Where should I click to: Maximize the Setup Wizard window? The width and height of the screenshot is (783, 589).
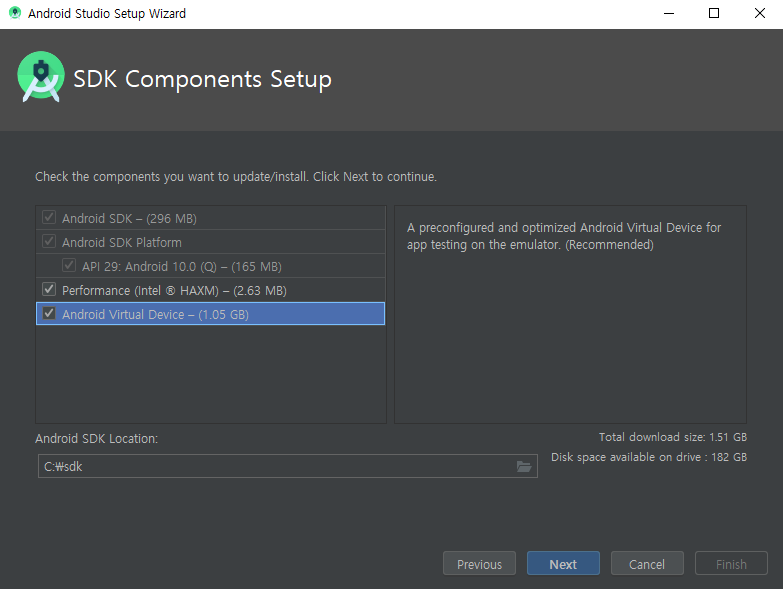pos(714,13)
